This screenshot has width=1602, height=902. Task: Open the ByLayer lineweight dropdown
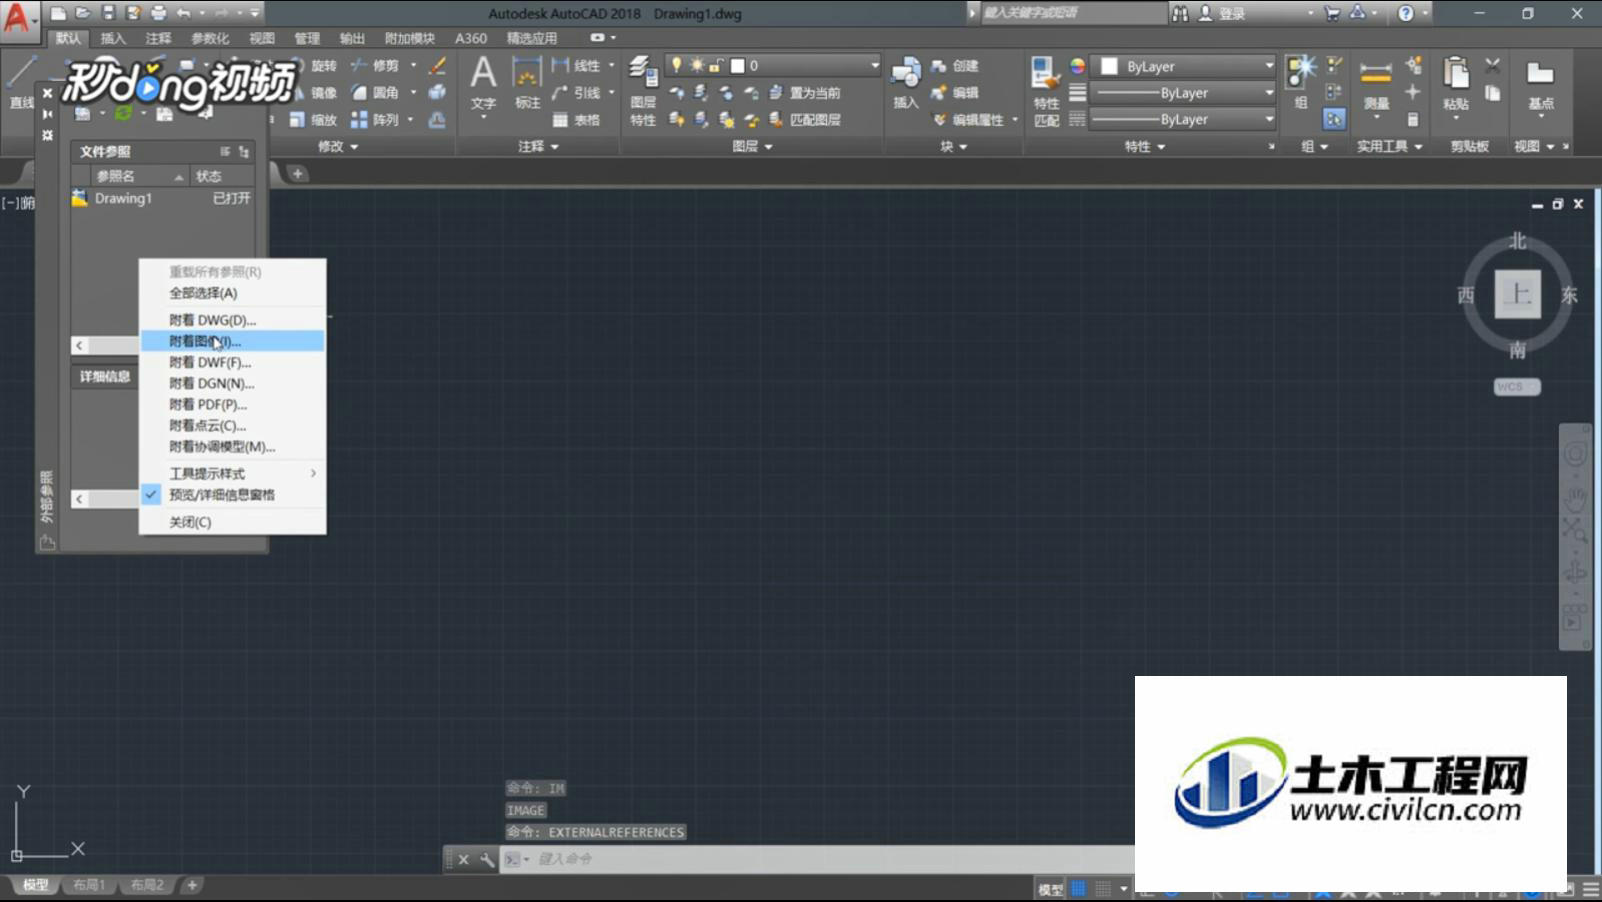coord(1185,93)
